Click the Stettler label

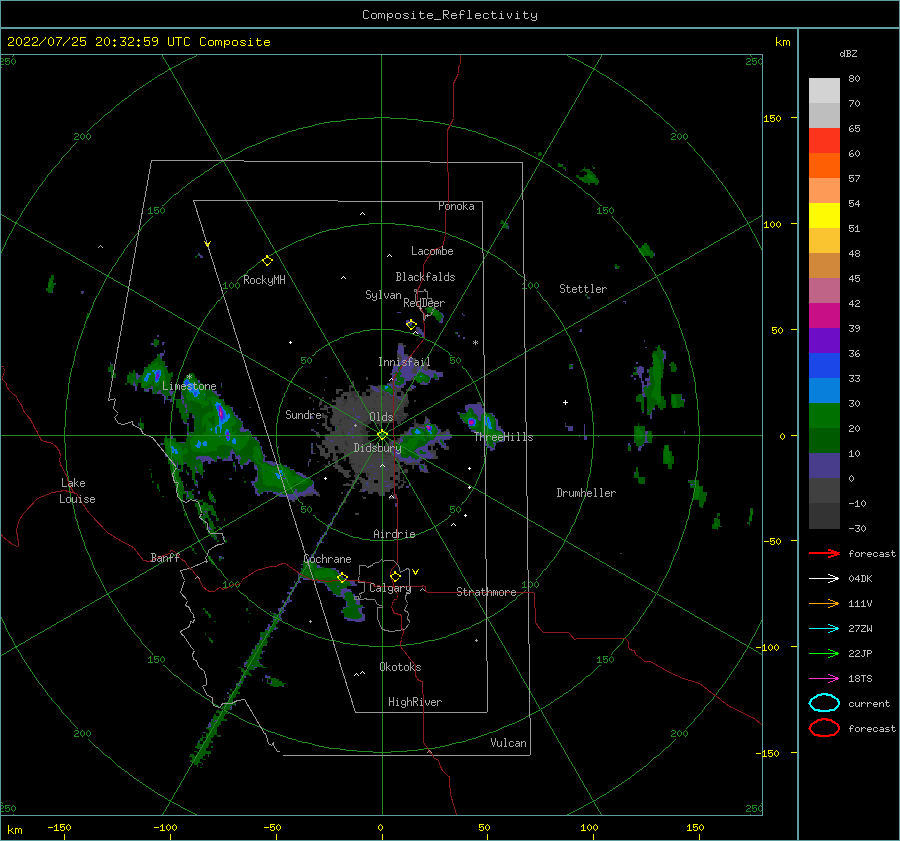pyautogui.click(x=583, y=289)
